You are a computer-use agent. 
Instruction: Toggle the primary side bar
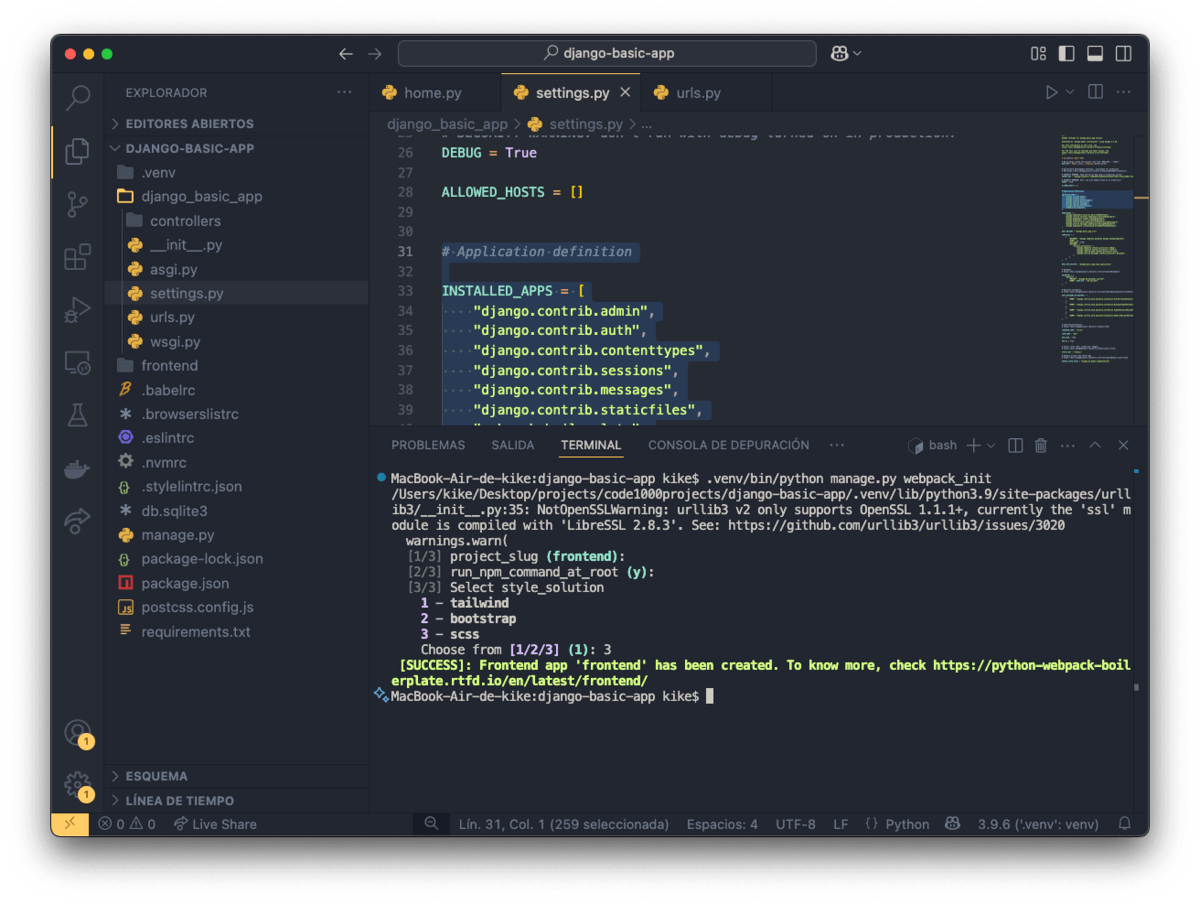[x=1067, y=53]
